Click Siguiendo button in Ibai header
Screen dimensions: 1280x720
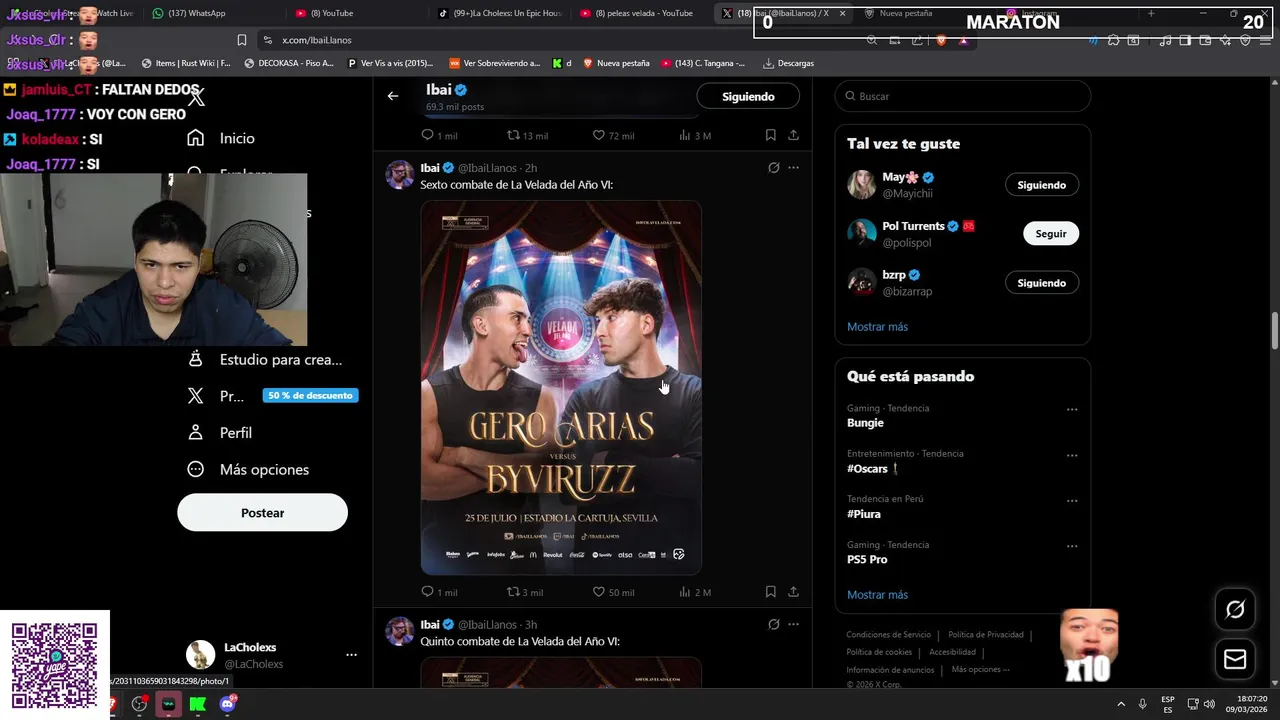tap(748, 96)
